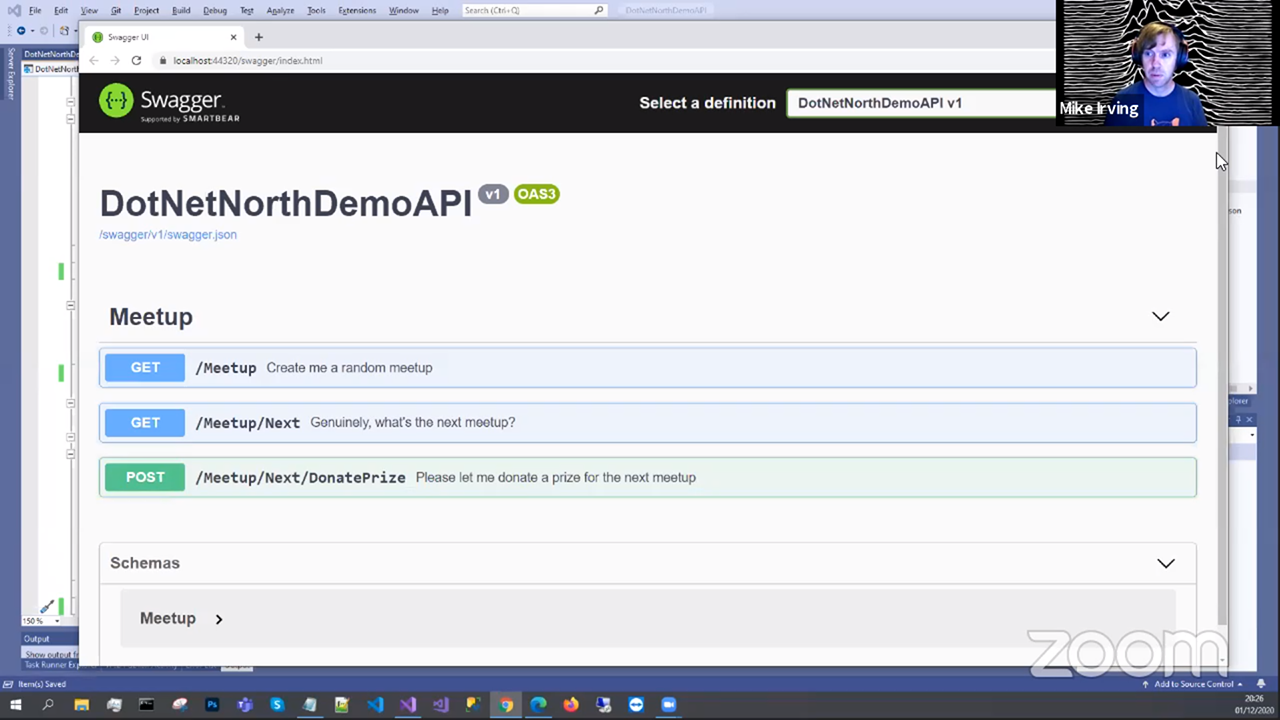Open the /swagger/v1/swagger.json link
This screenshot has width=1280, height=720.
(x=168, y=234)
